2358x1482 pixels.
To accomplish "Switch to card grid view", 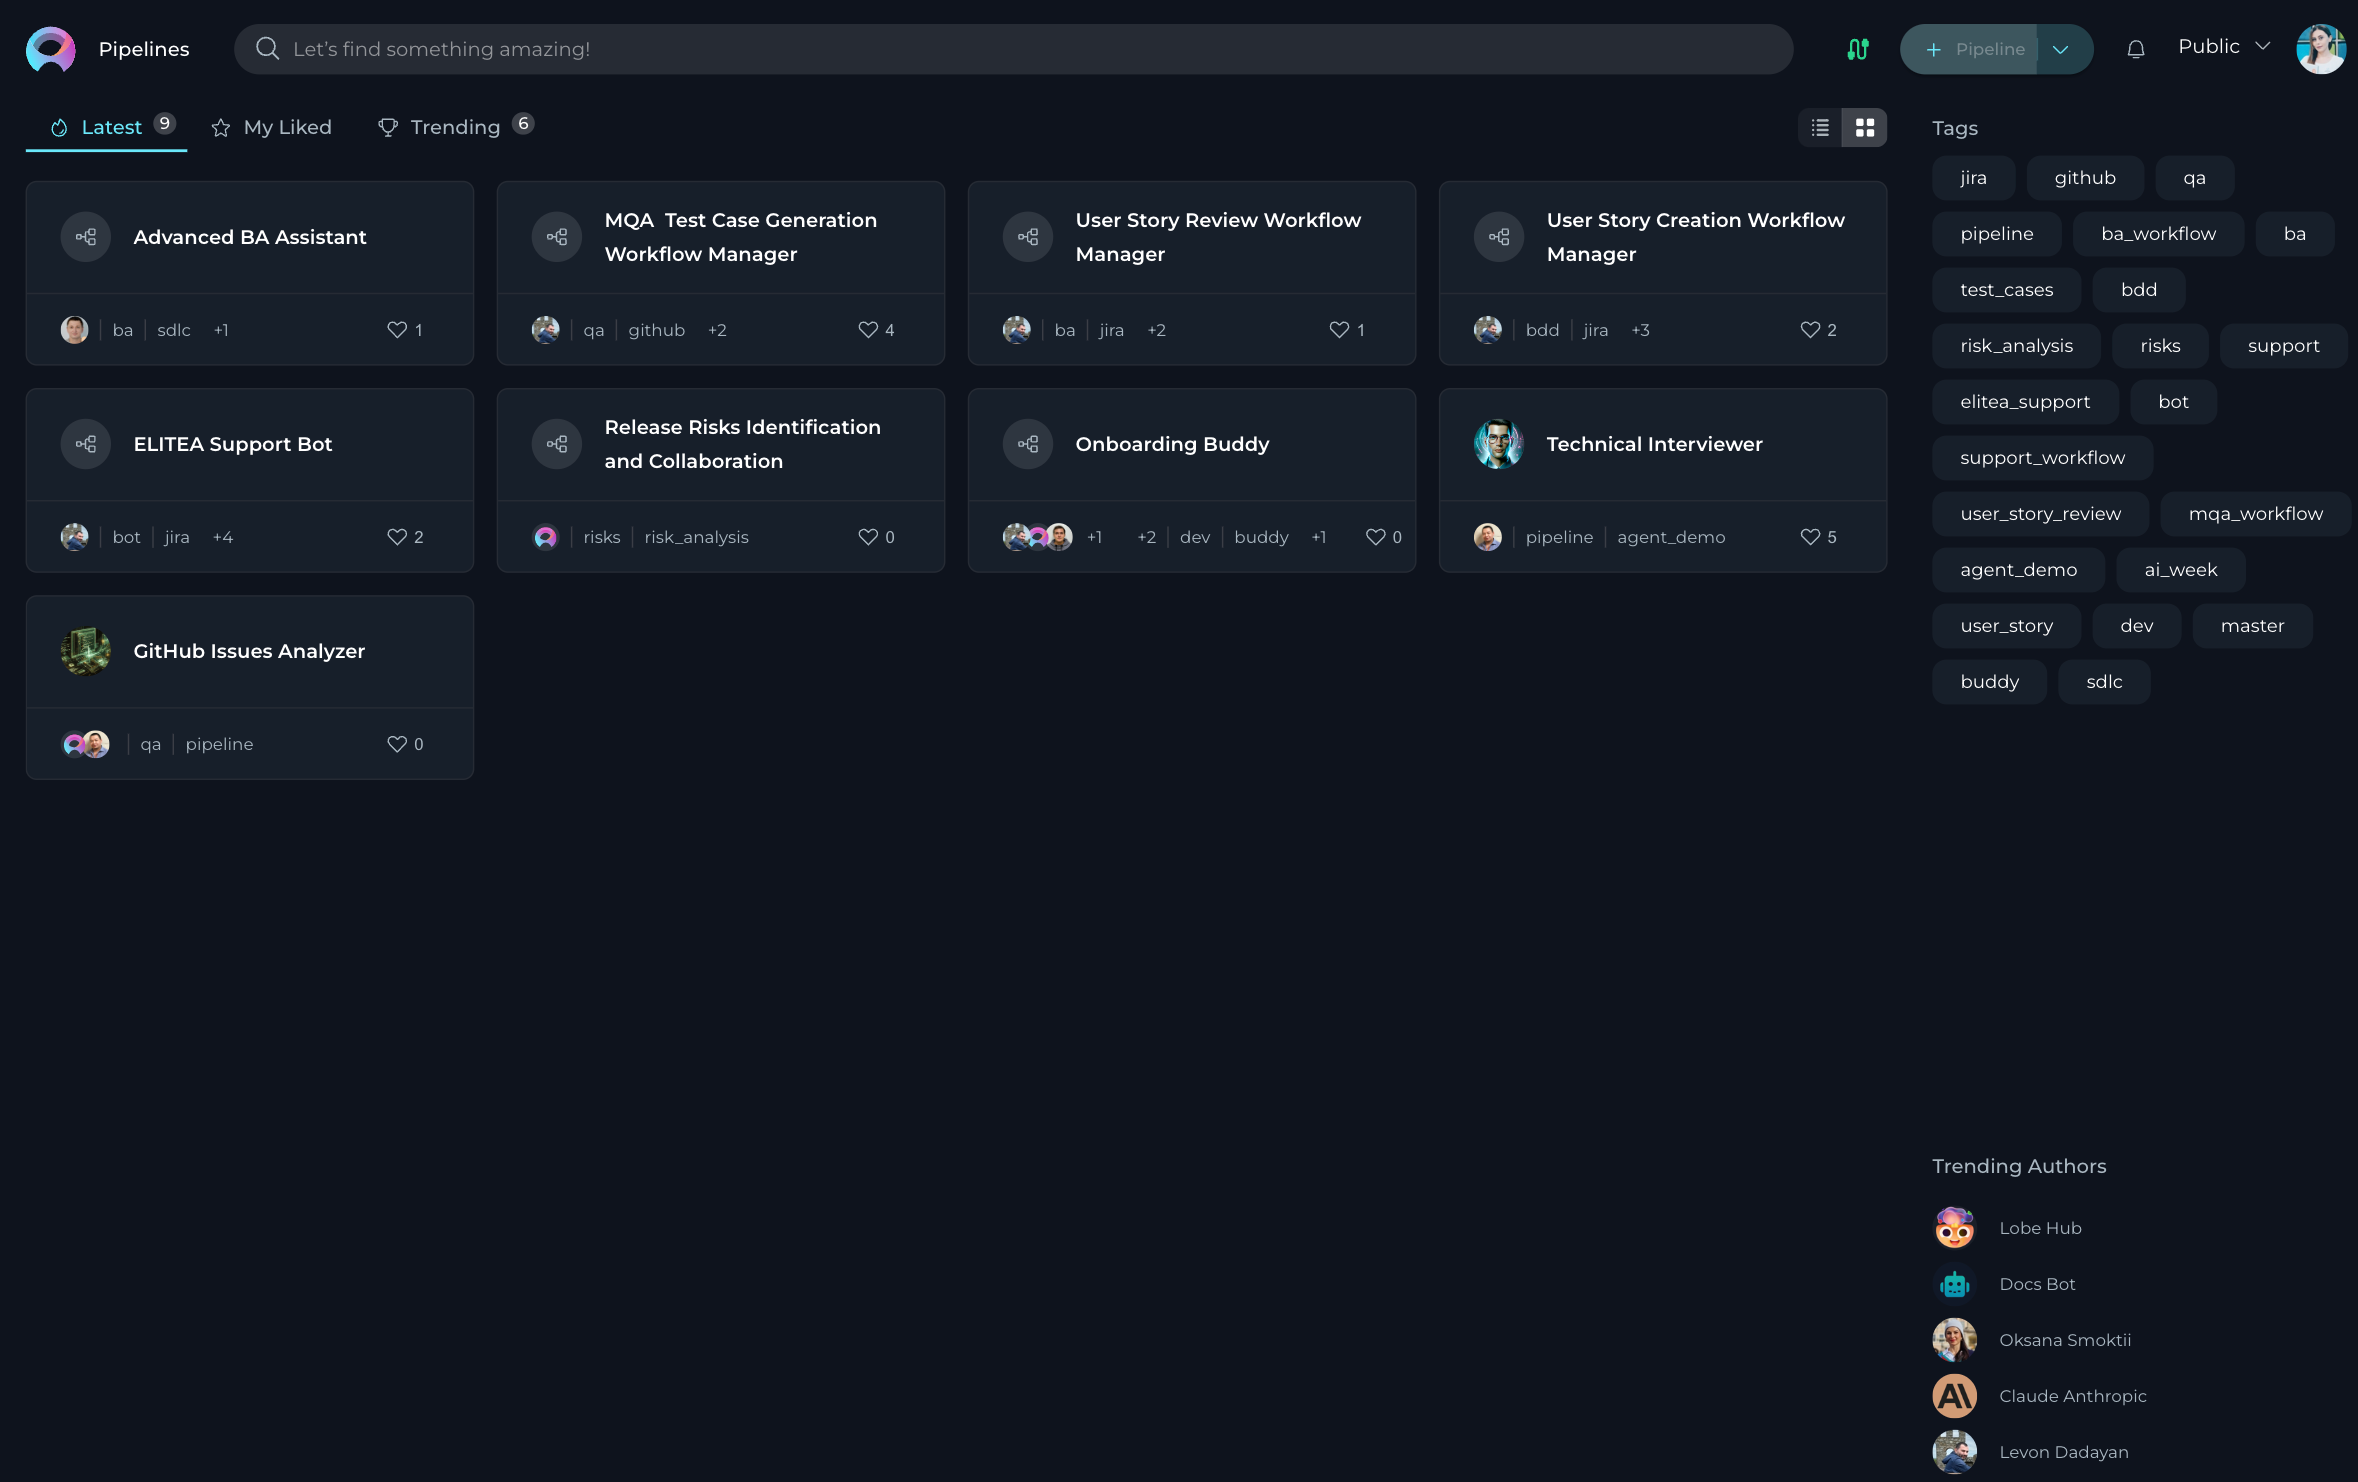I will (x=1865, y=128).
